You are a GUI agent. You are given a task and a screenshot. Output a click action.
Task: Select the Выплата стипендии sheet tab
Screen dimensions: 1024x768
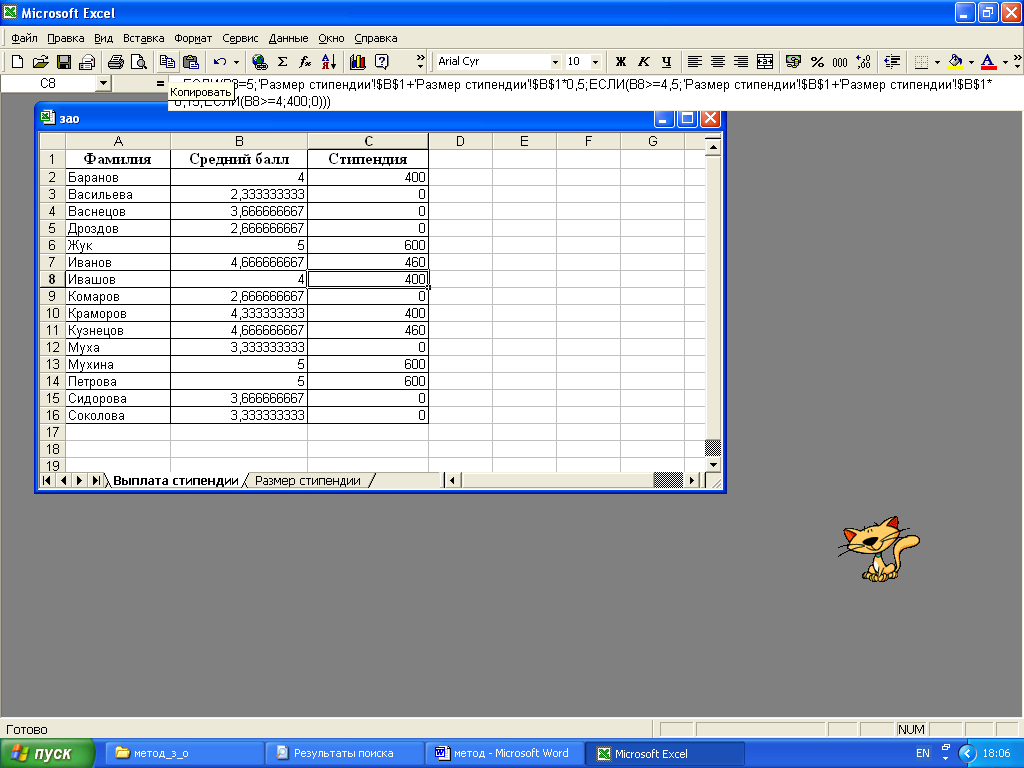[176, 481]
